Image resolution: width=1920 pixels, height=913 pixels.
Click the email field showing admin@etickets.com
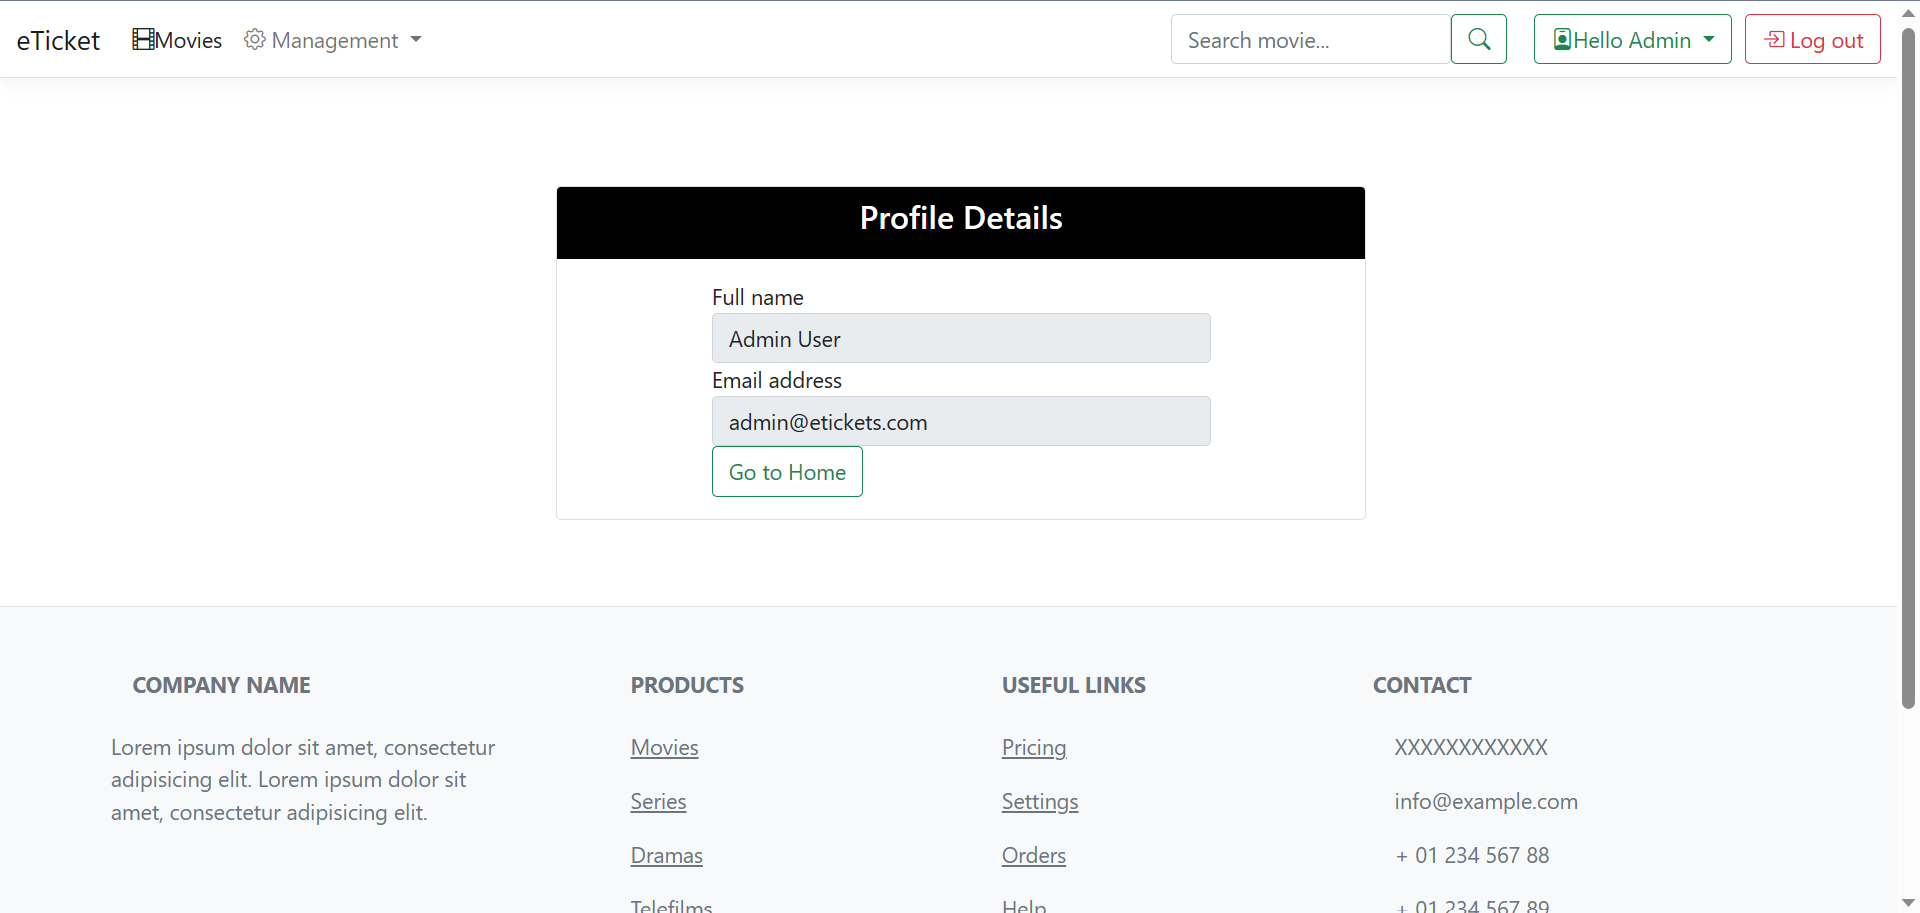(x=960, y=421)
